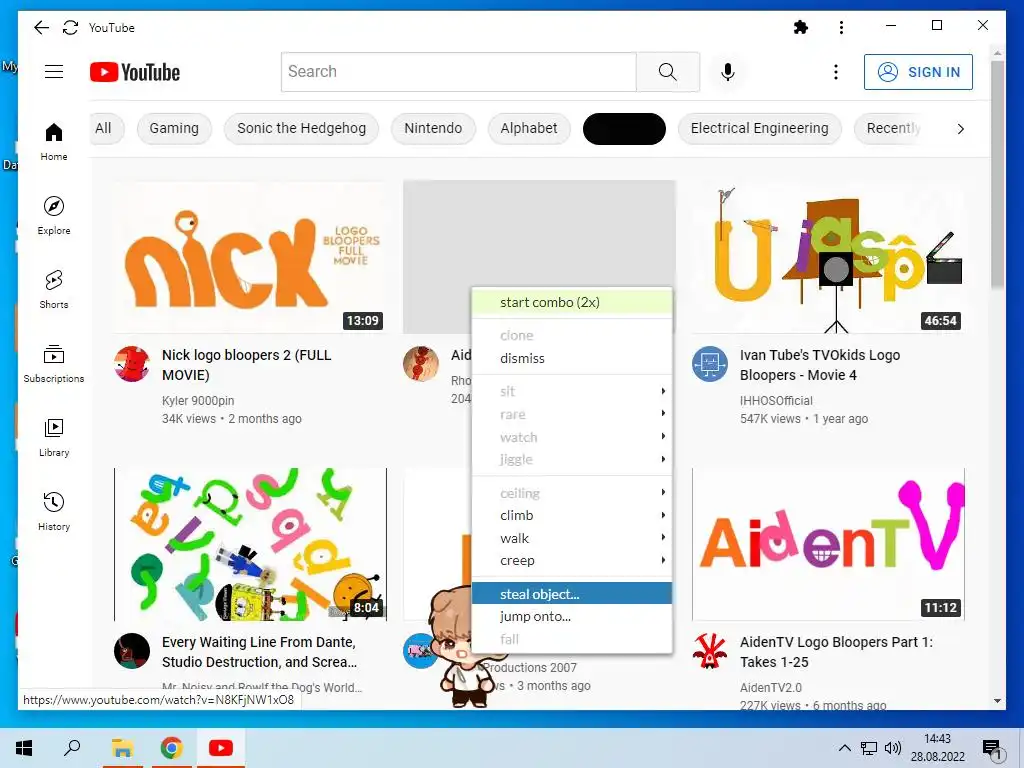Choose jump onto... menu entry
The image size is (1024, 768).
click(571, 616)
